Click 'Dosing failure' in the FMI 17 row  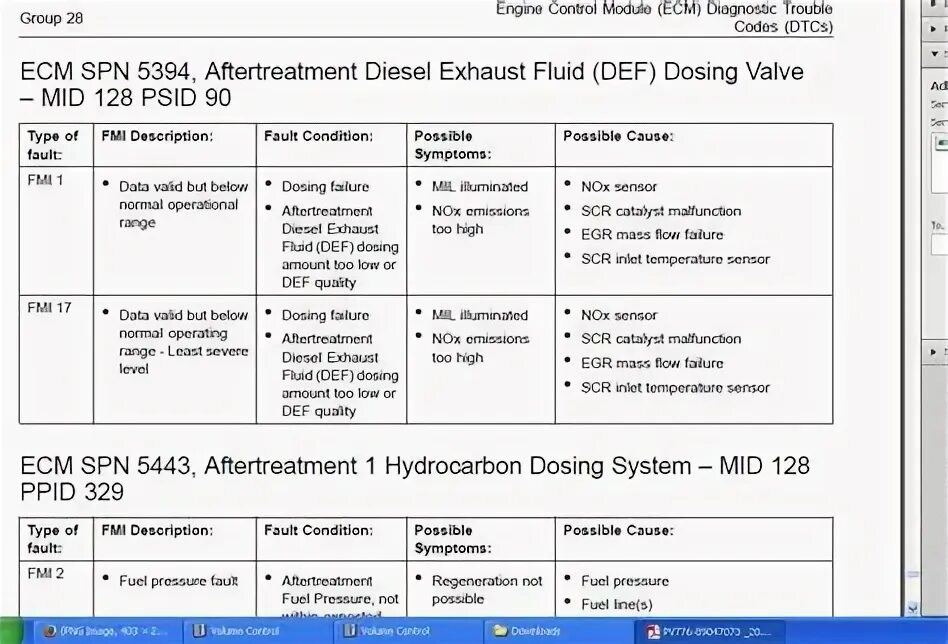[x=325, y=315]
